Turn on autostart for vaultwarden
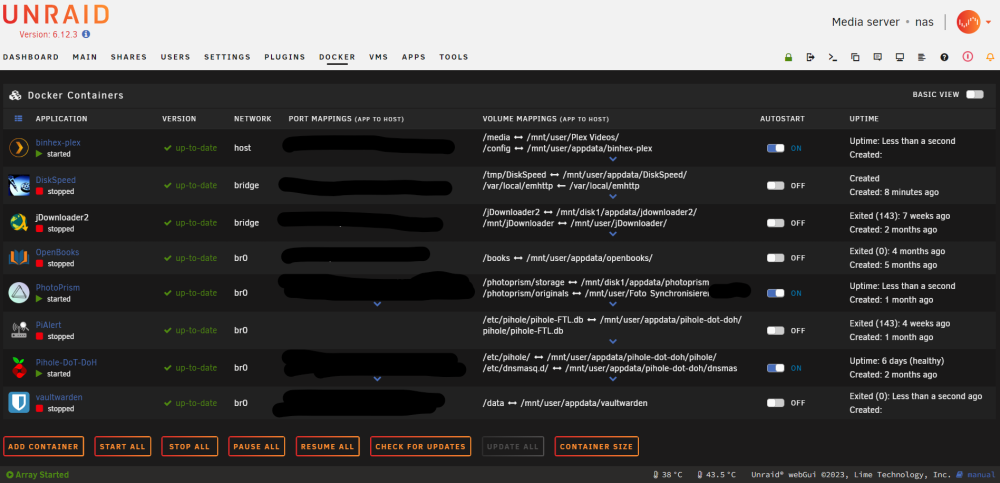The image size is (1000, 483). click(776, 403)
